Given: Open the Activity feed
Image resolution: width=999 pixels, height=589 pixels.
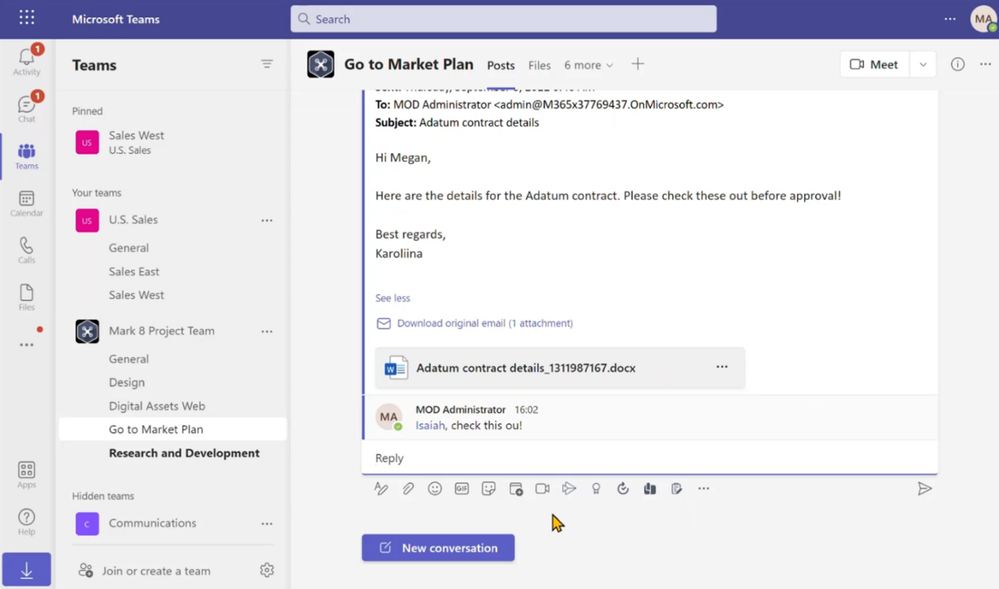Looking at the screenshot, I should pyautogui.click(x=26, y=62).
